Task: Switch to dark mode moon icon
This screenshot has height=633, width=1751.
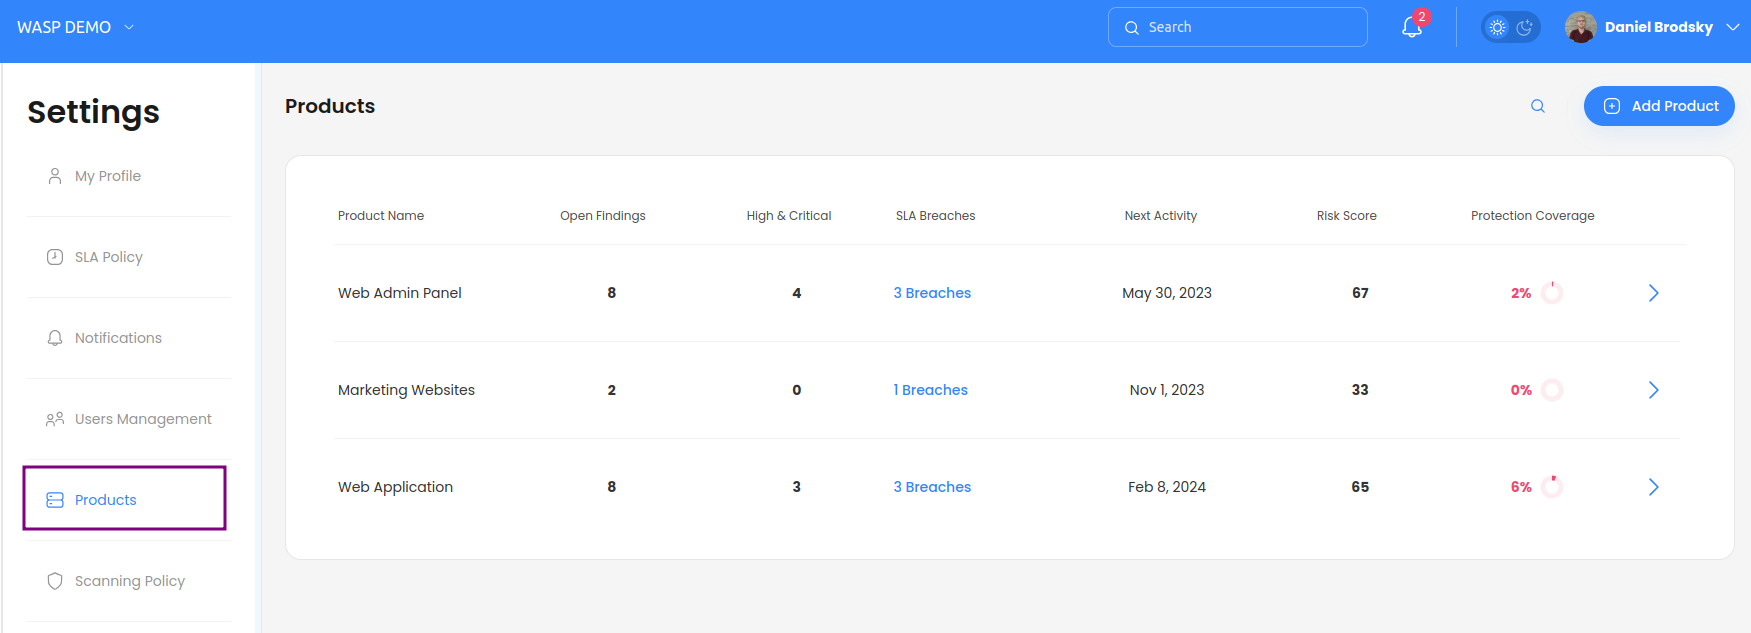Action: pos(1524,27)
